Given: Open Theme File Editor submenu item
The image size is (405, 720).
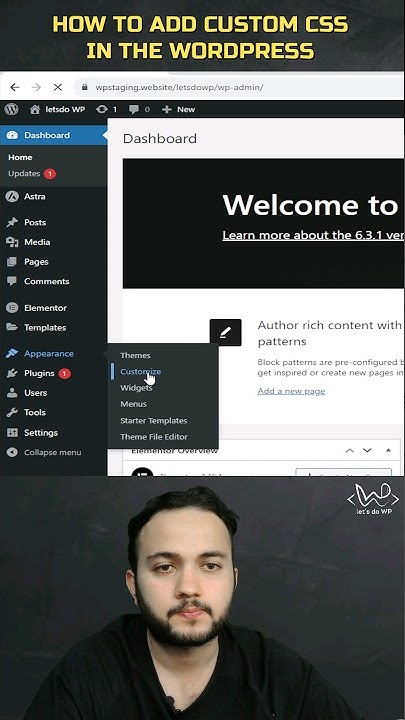Looking at the screenshot, I should click(154, 437).
